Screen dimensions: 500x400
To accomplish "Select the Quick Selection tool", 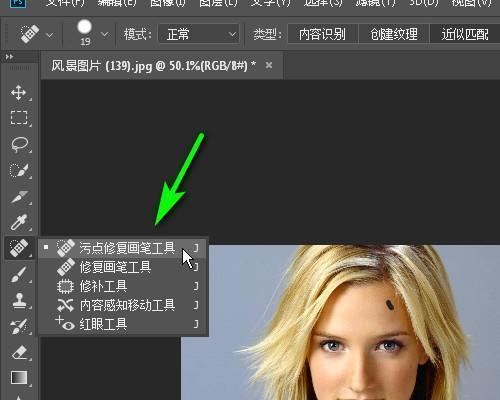I will [x=19, y=171].
